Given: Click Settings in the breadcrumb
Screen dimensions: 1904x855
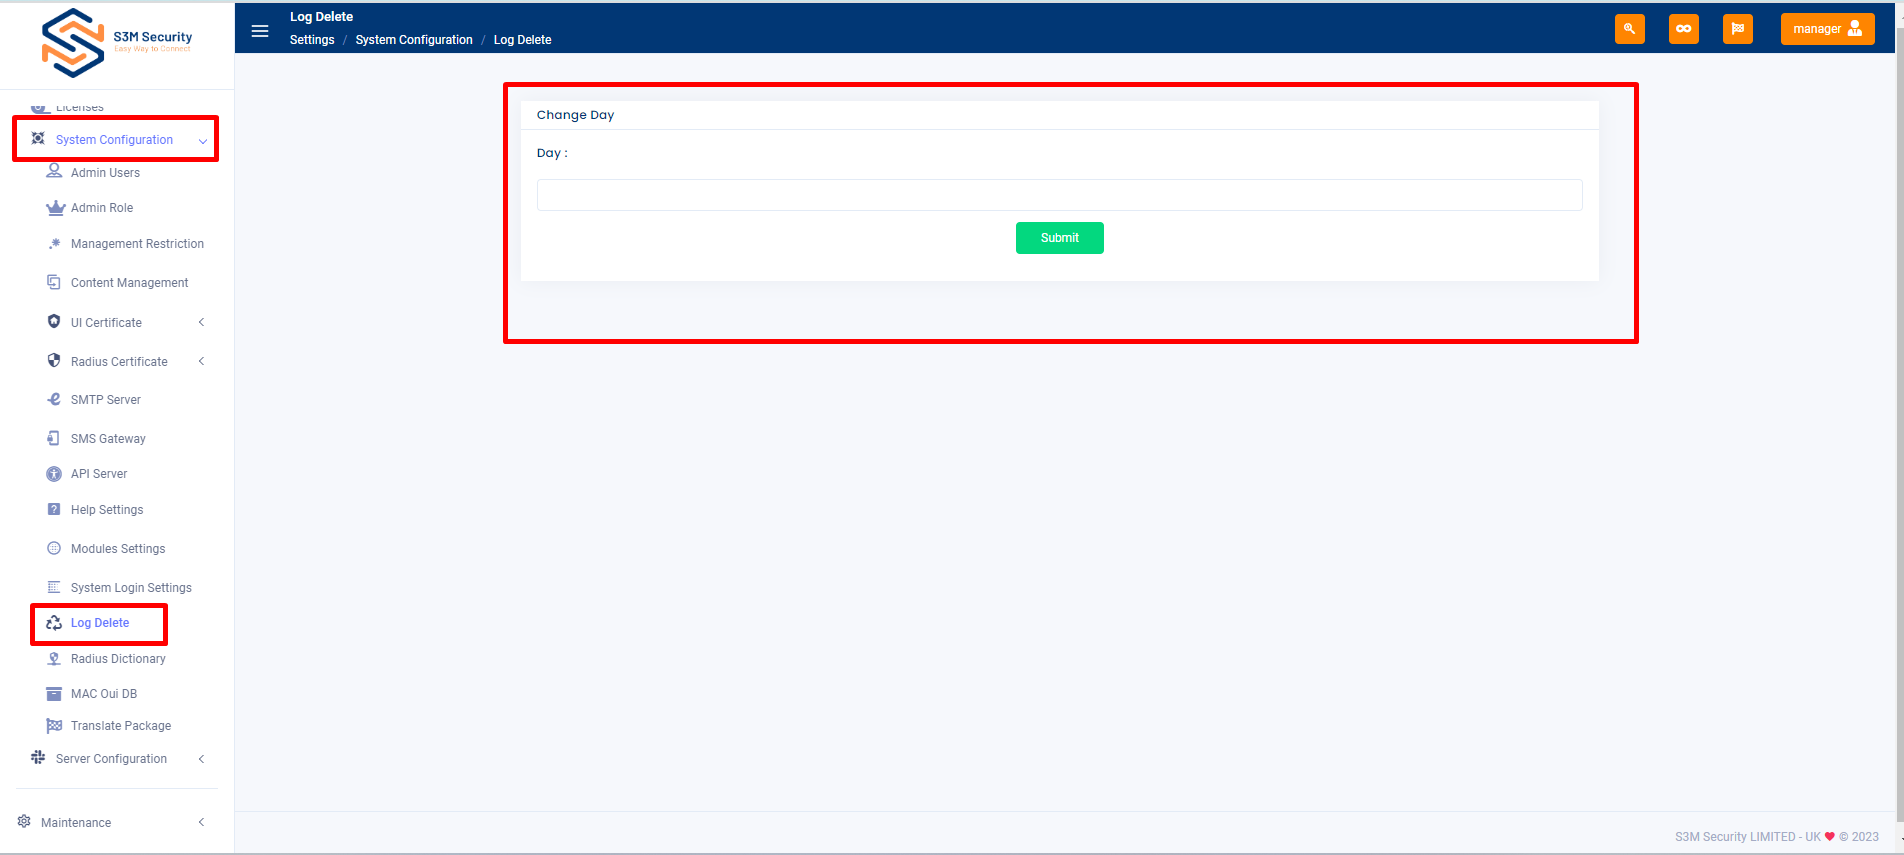Looking at the screenshot, I should 312,40.
